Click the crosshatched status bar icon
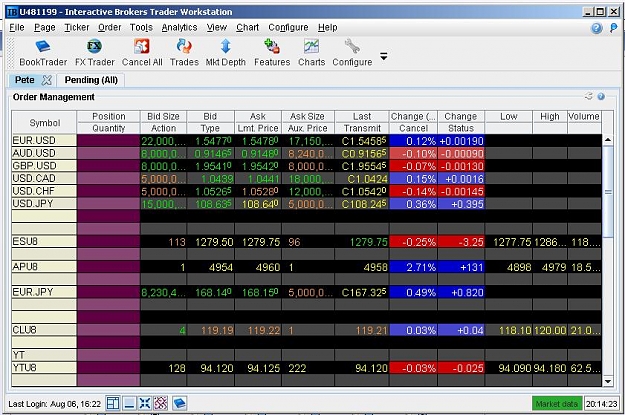 [161, 403]
